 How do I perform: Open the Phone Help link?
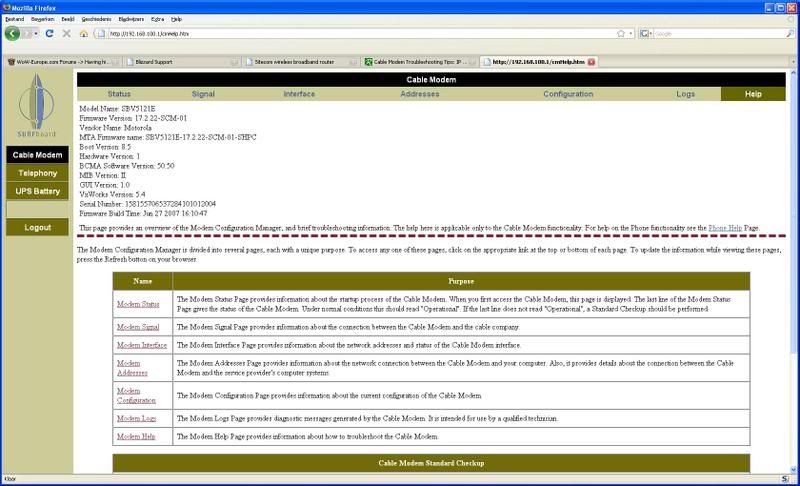pyautogui.click(x=725, y=228)
